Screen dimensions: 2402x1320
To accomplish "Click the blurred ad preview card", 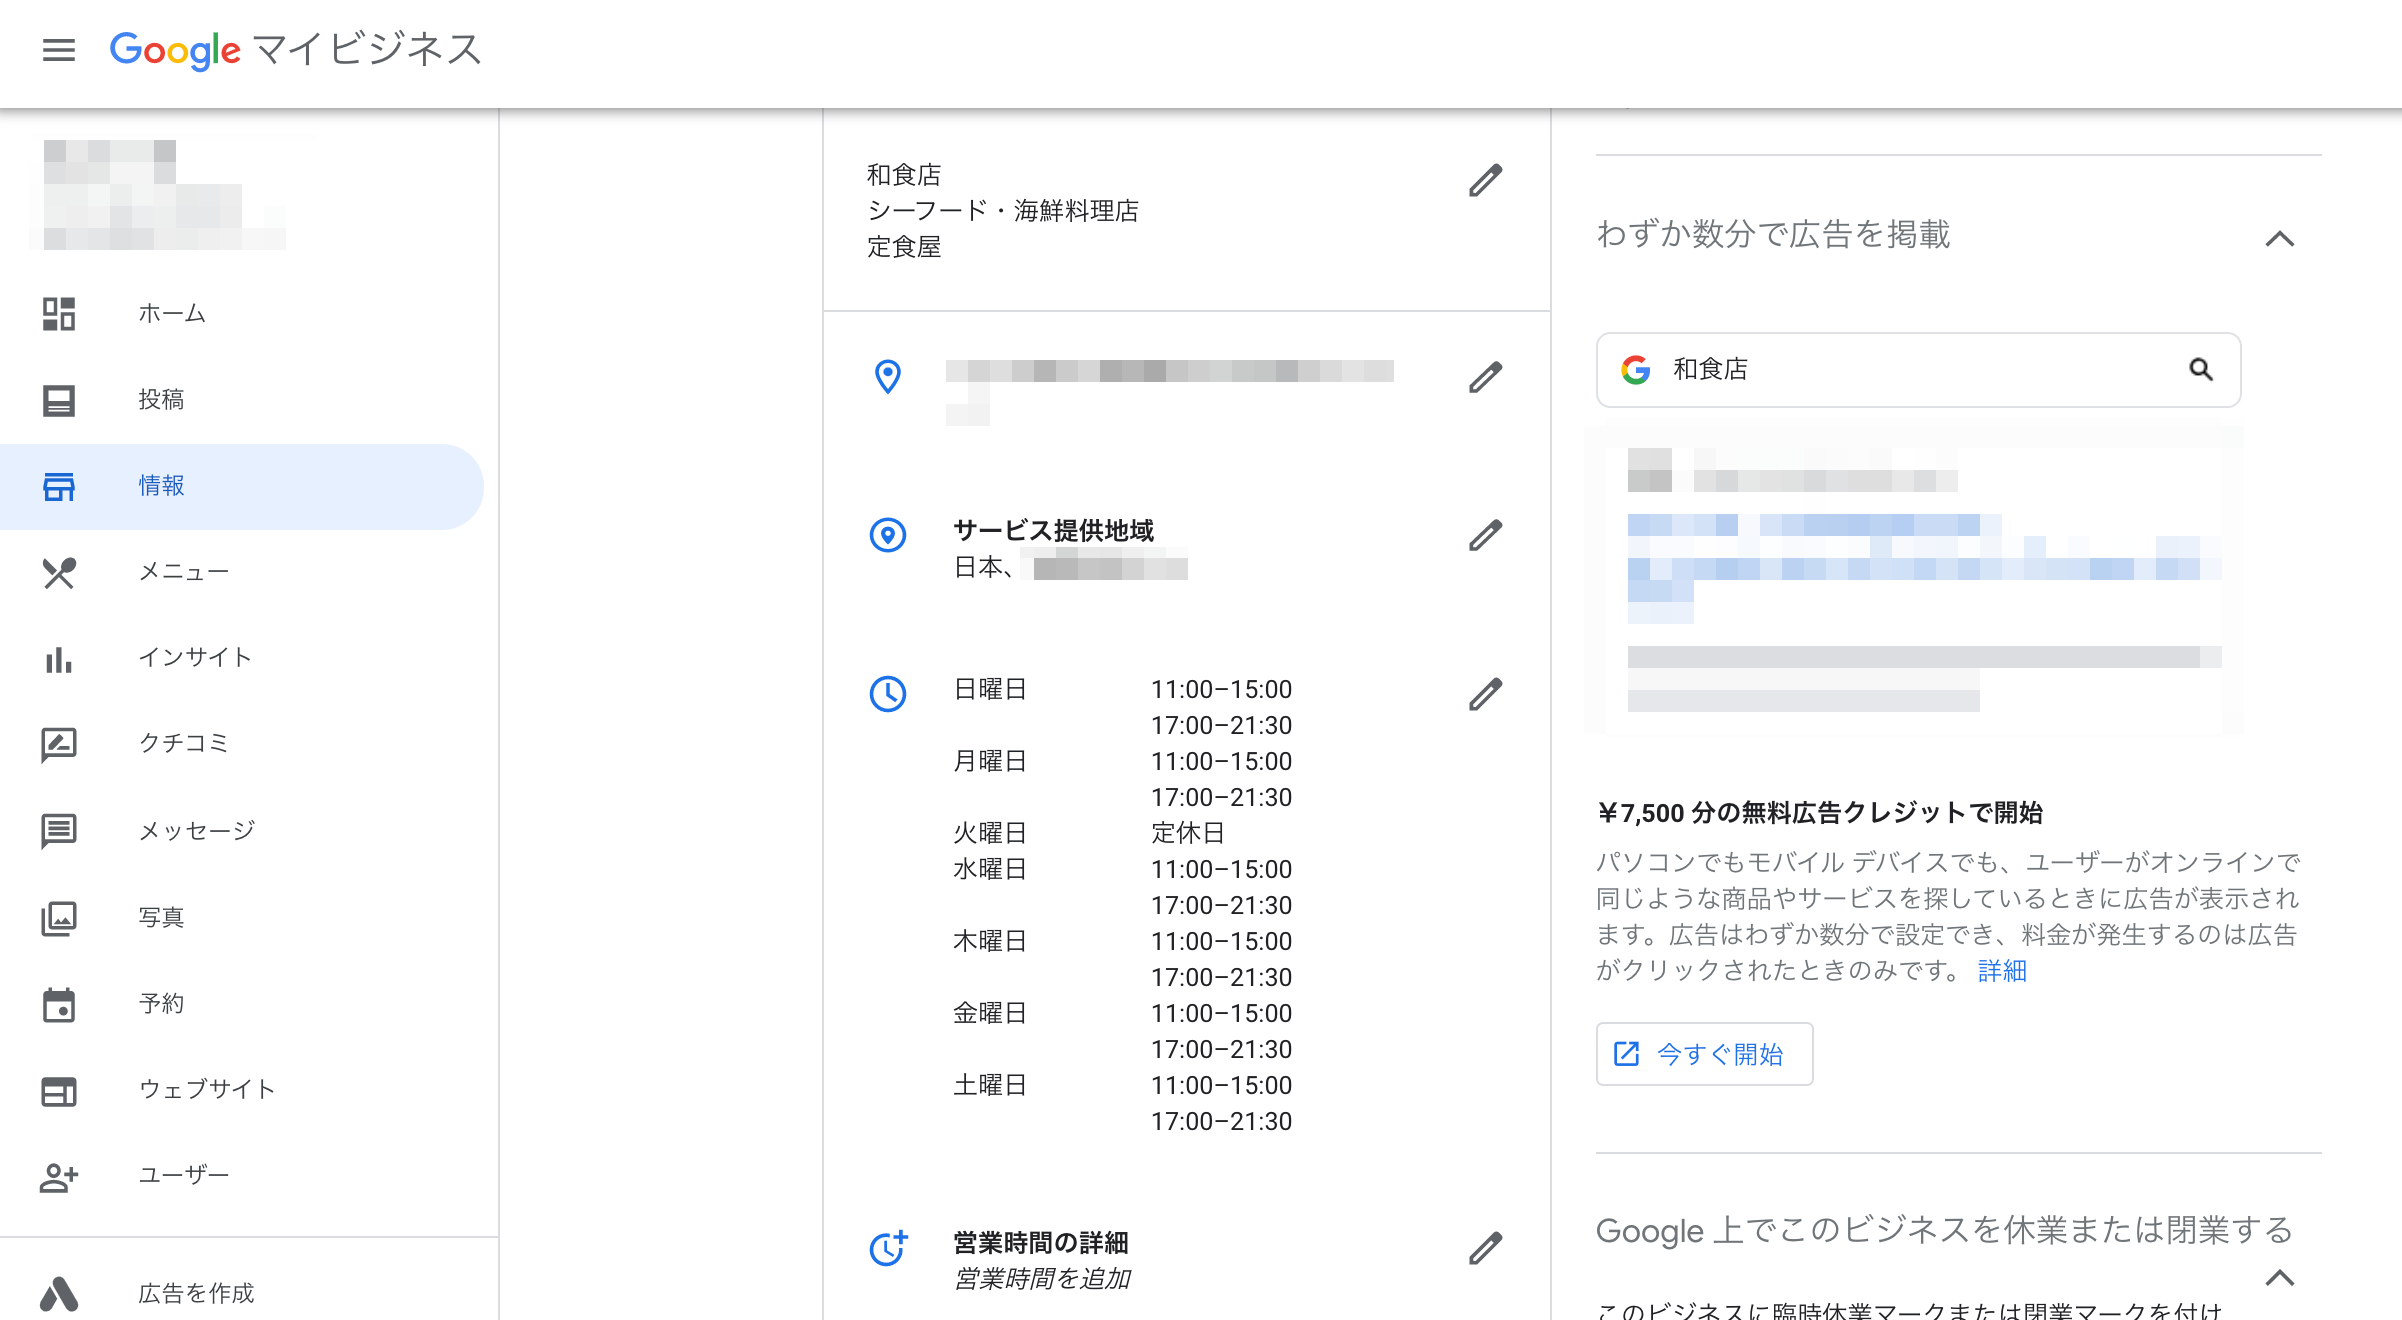I will 1915,580.
